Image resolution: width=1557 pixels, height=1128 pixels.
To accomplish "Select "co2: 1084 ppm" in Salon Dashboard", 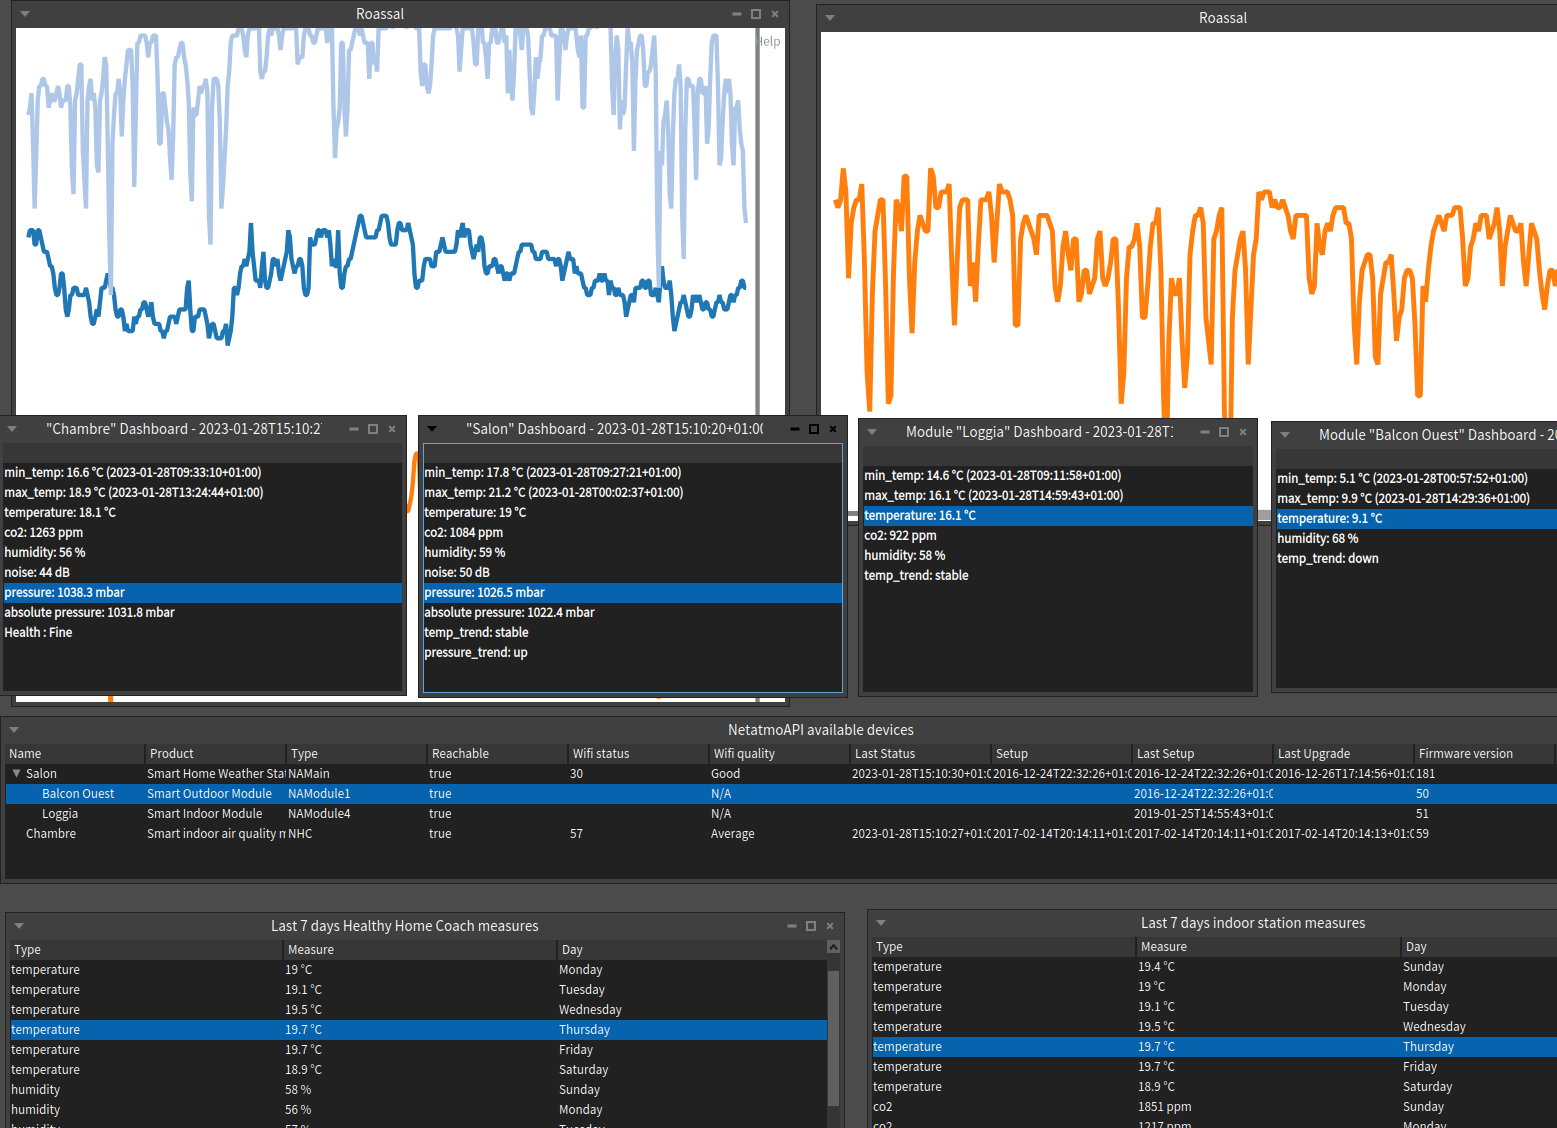I will [633, 533].
